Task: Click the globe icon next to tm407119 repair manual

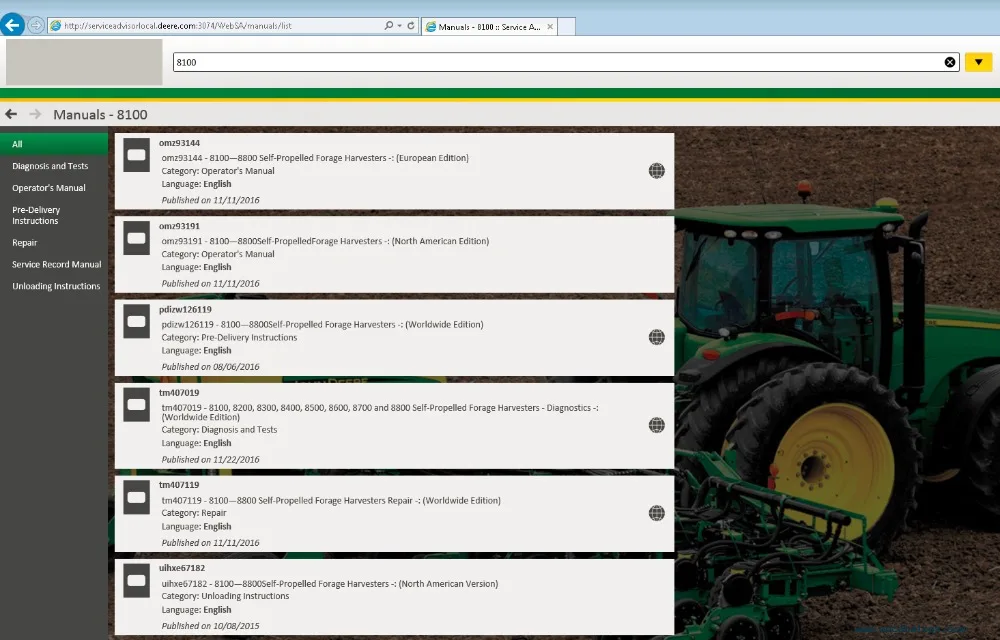Action: click(656, 512)
